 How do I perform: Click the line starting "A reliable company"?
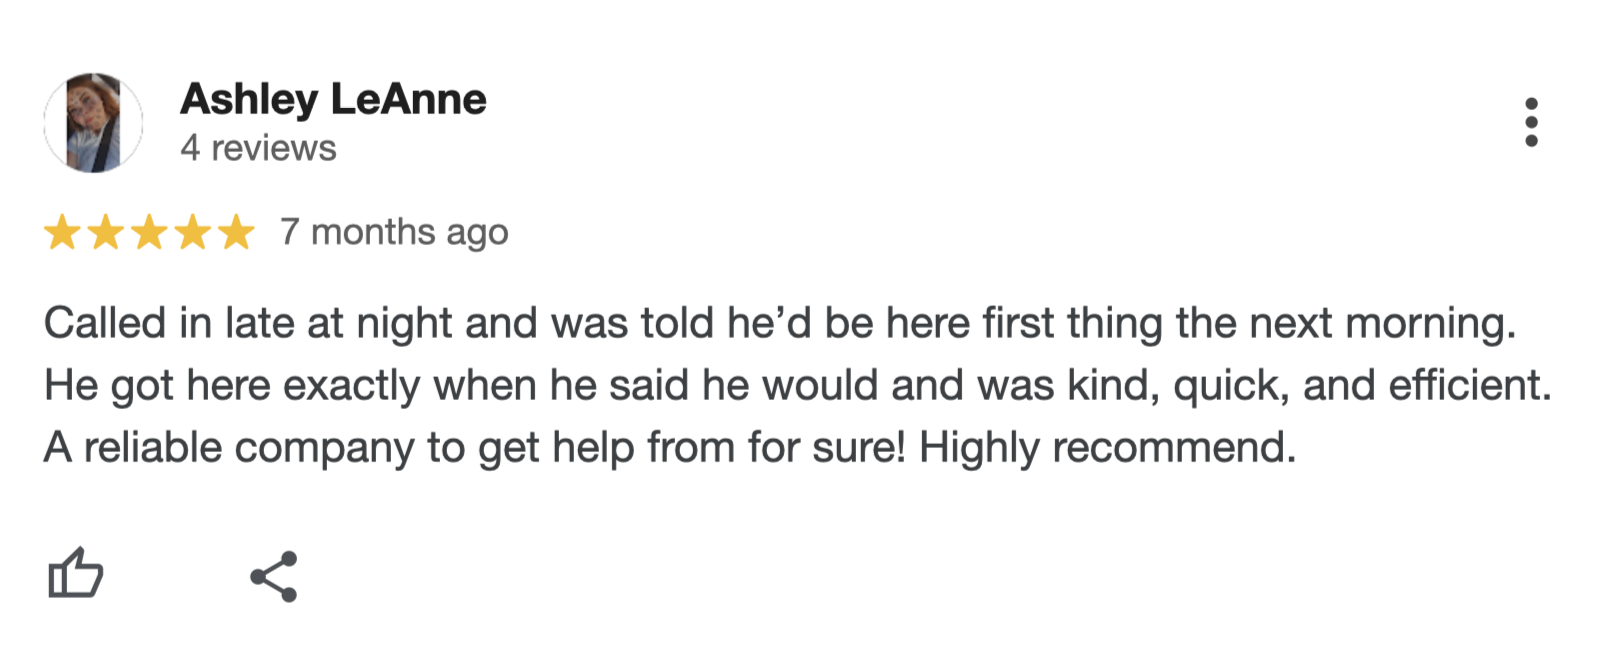[x=670, y=448]
